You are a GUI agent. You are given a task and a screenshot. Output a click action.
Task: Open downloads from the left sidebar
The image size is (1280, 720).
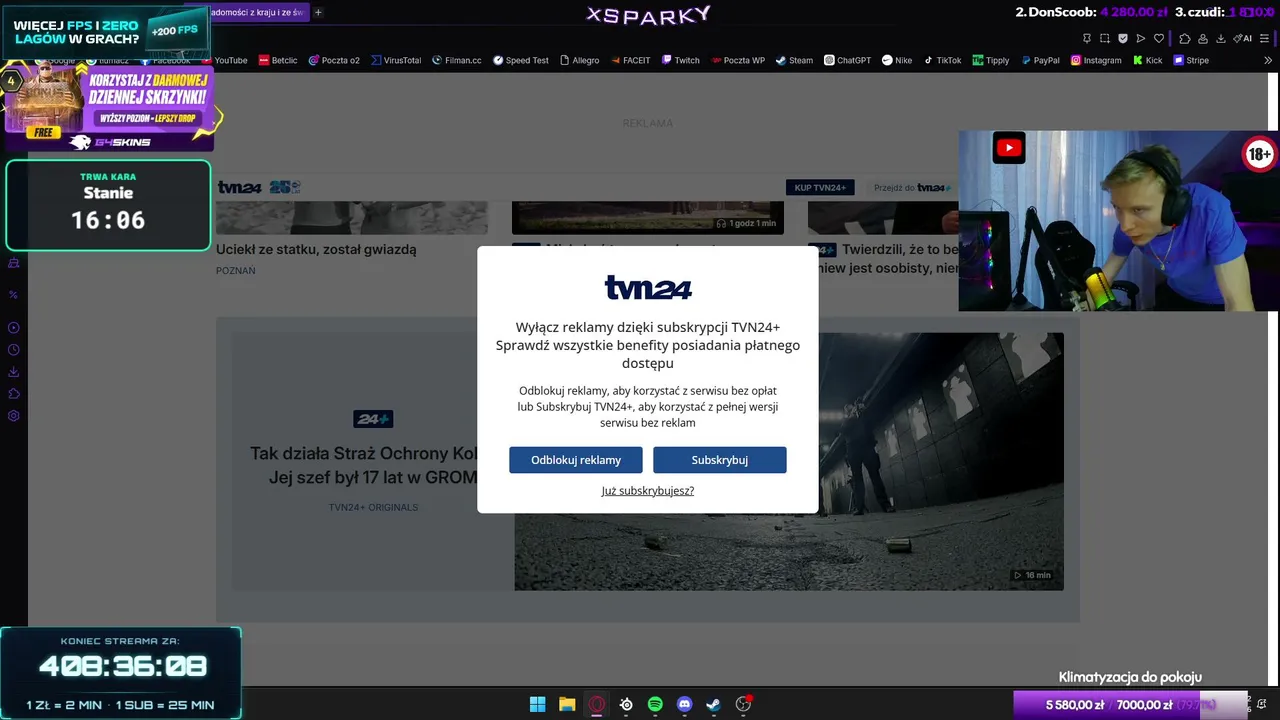click(x=14, y=372)
